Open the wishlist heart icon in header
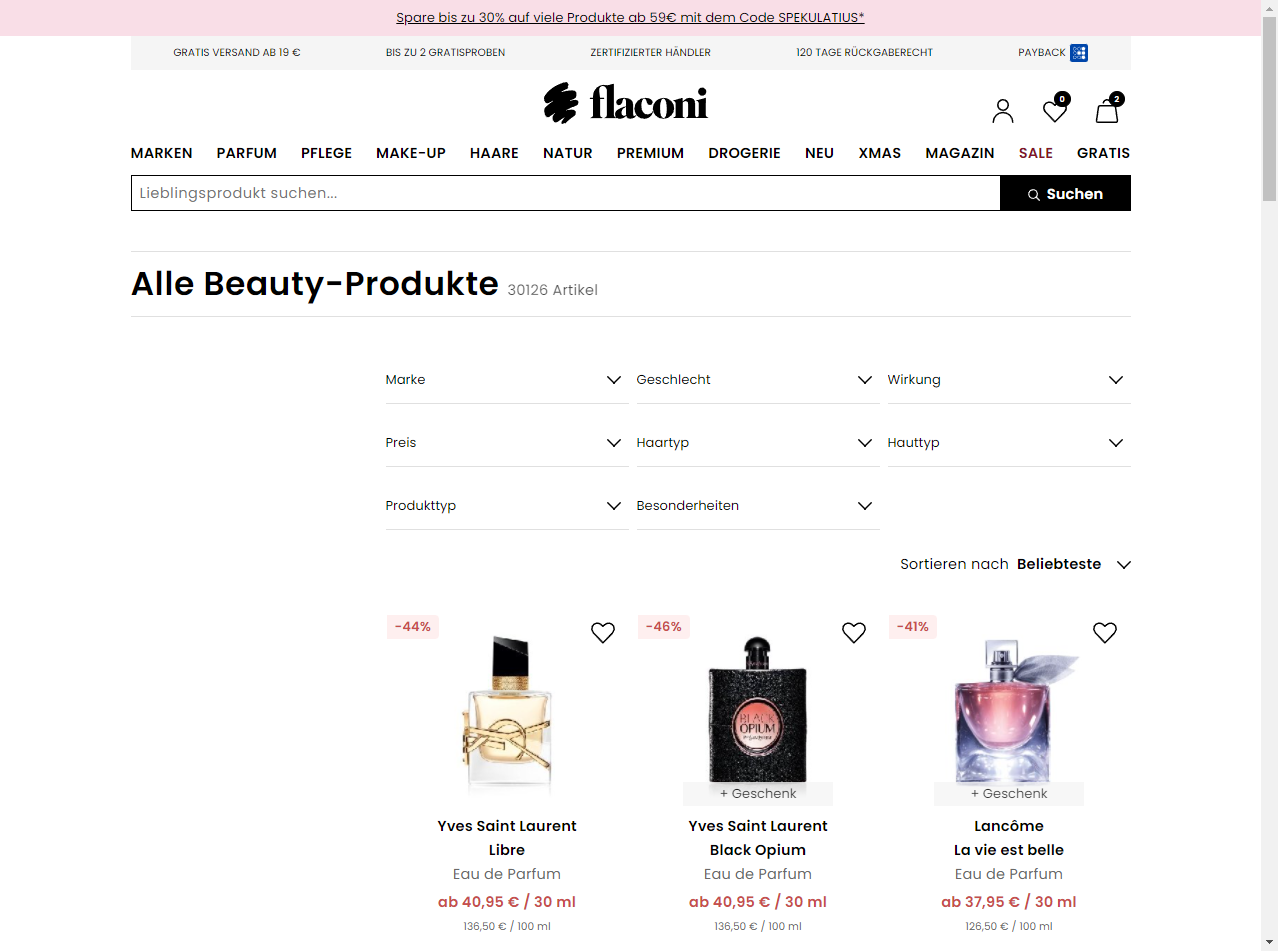1278x951 pixels. (x=1055, y=111)
